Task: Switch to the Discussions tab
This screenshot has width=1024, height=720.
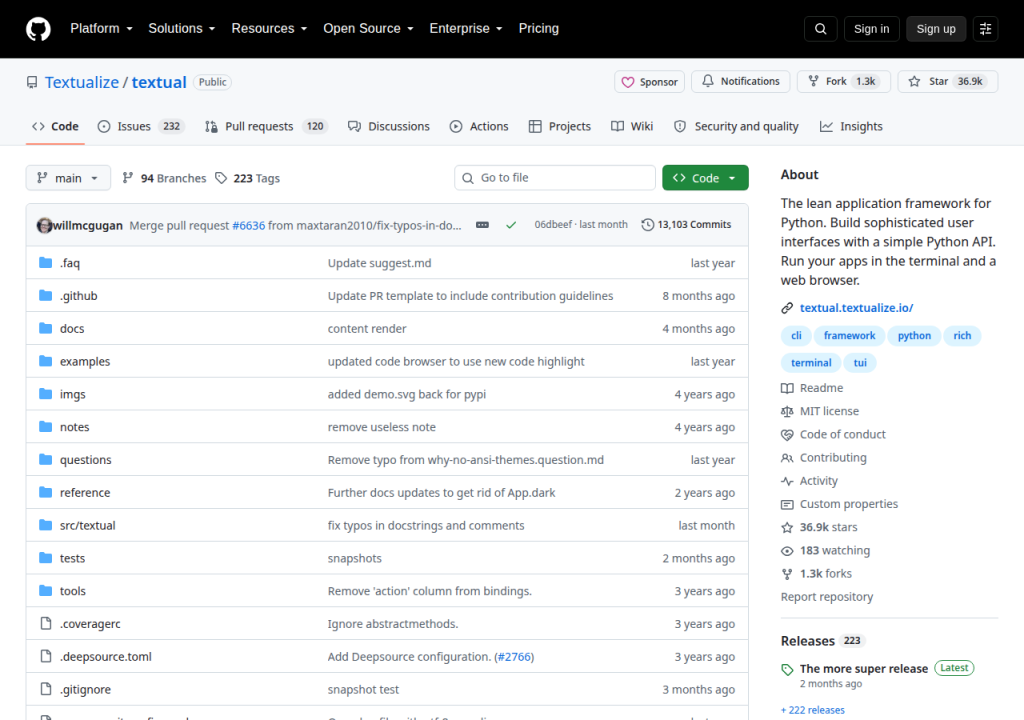Action: (x=389, y=126)
